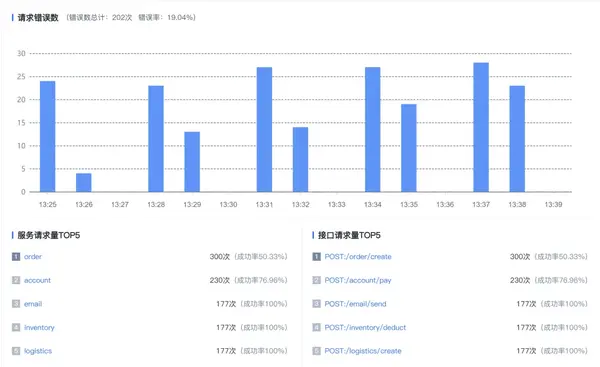600x367 pixels.
Task: Click the small error bar at 13:26
Action: 84,183
